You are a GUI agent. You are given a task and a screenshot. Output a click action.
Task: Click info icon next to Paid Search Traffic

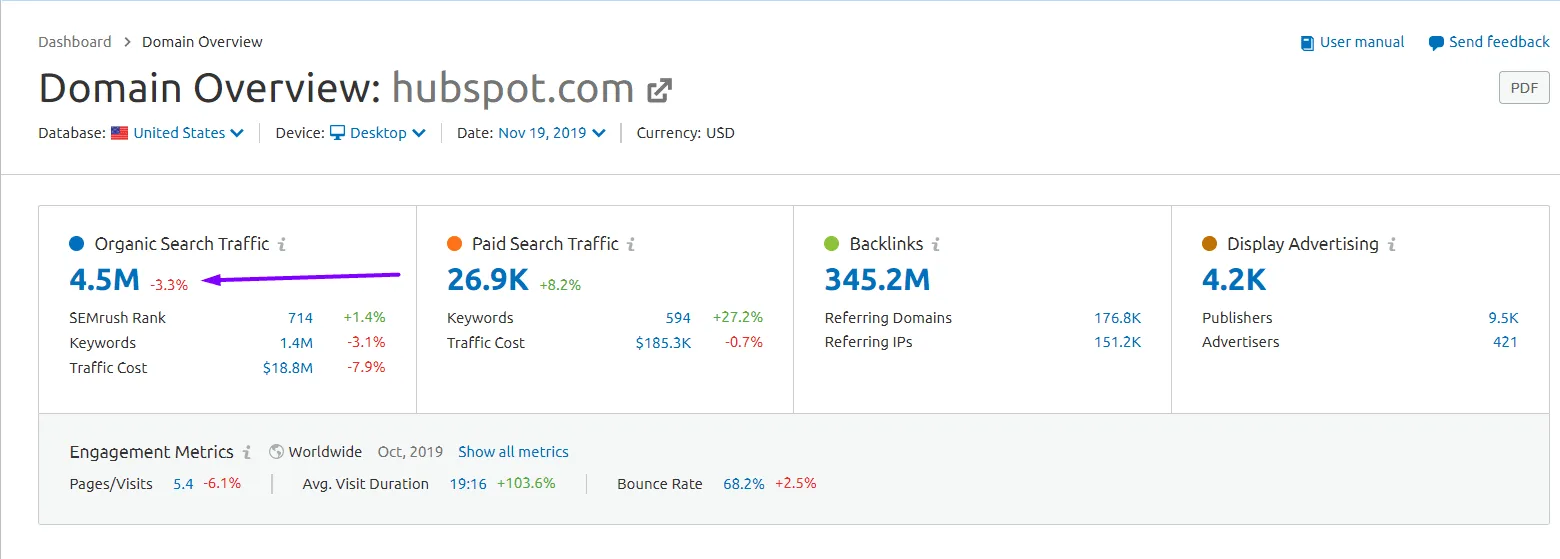[631, 244]
